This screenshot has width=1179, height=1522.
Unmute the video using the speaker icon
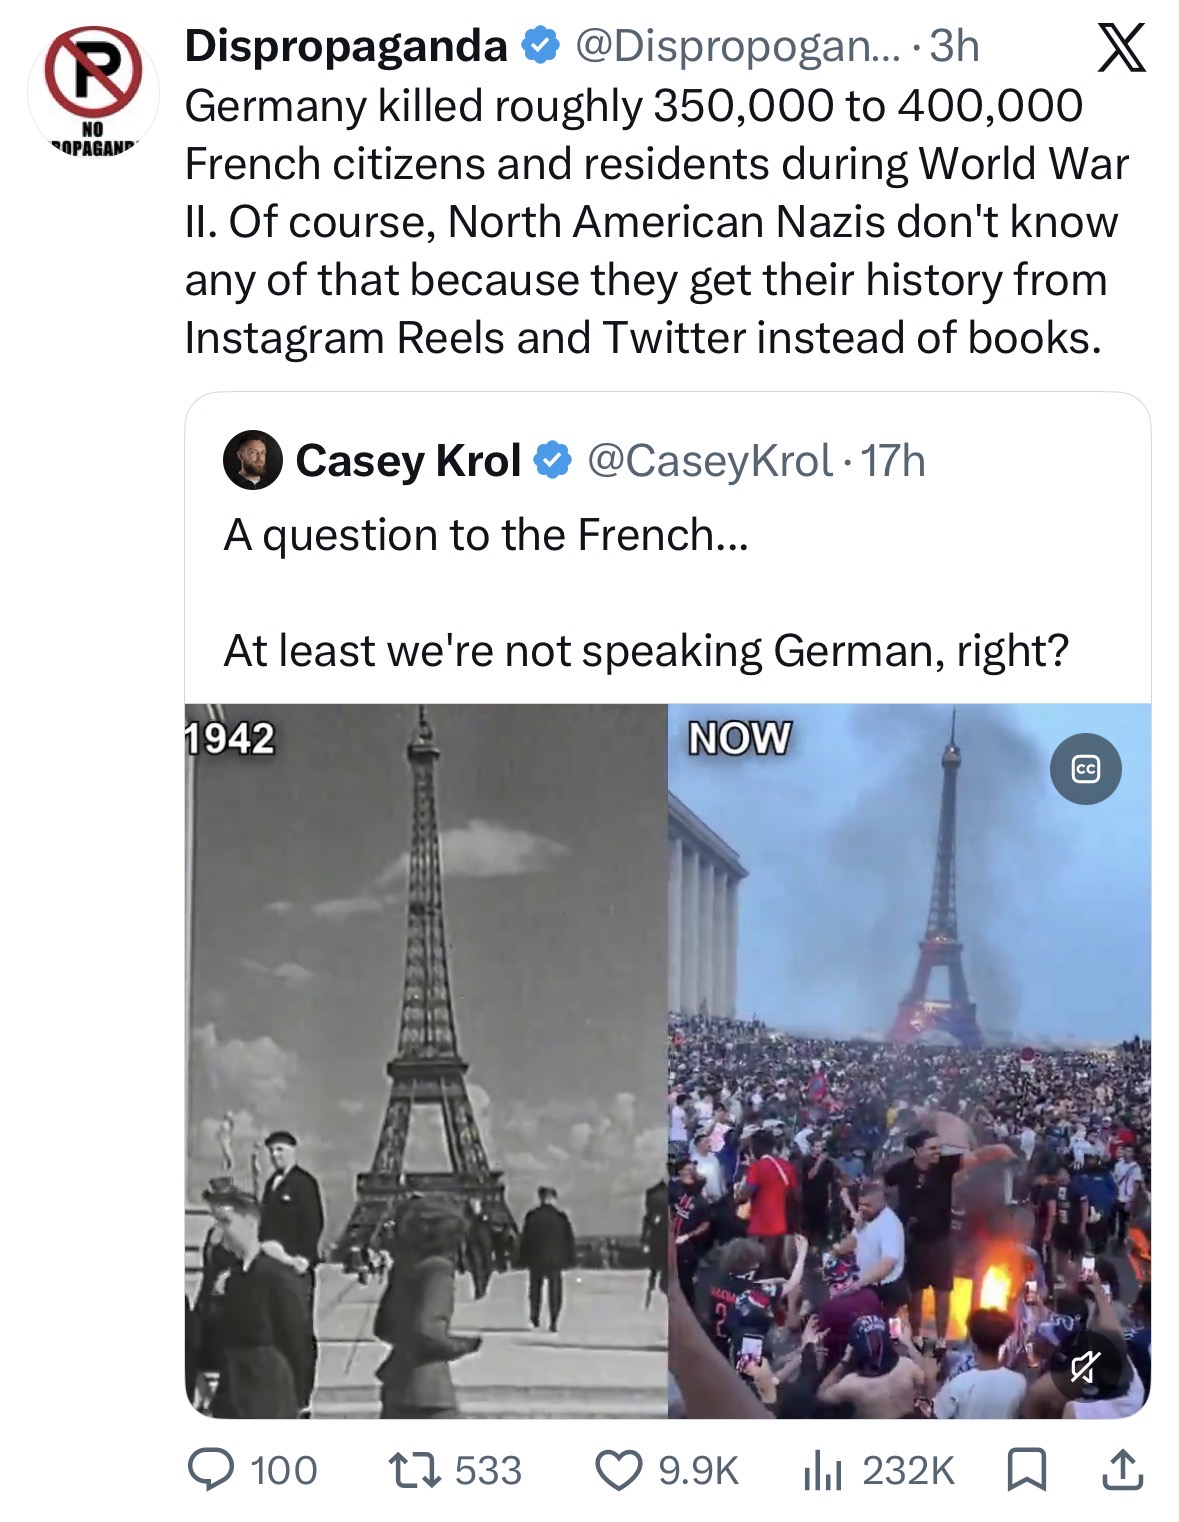point(1086,1366)
